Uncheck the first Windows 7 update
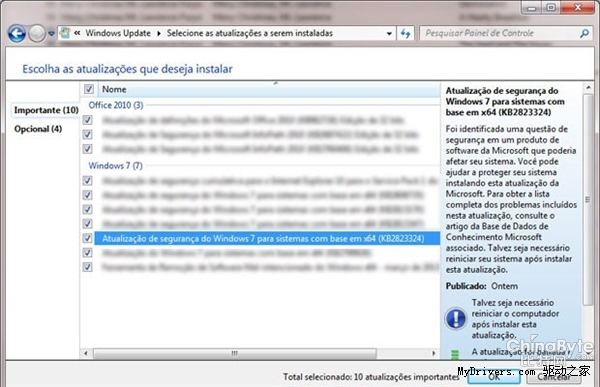This screenshot has height=387, width=600. tap(88, 180)
